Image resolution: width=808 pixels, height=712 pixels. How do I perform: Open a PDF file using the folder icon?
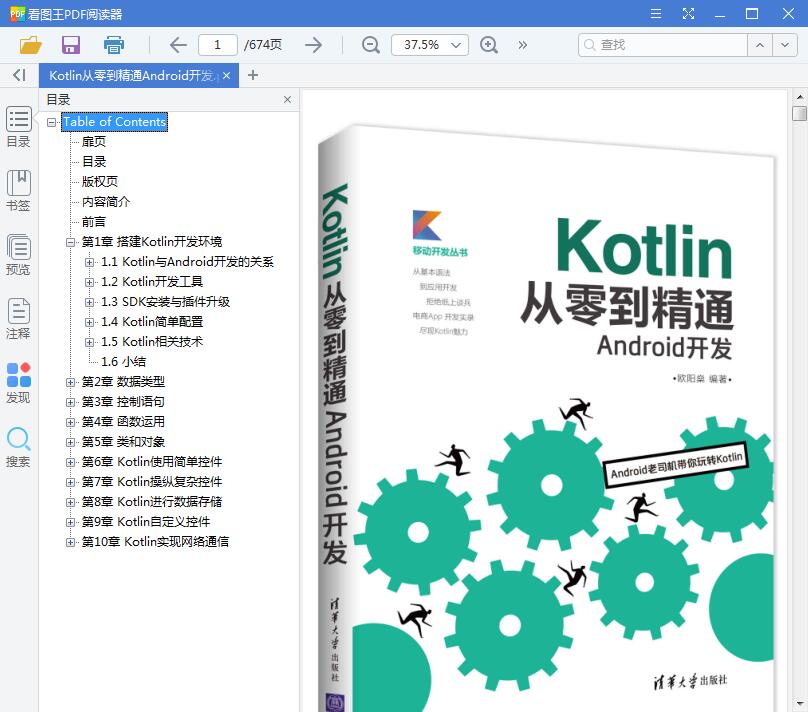click(29, 45)
